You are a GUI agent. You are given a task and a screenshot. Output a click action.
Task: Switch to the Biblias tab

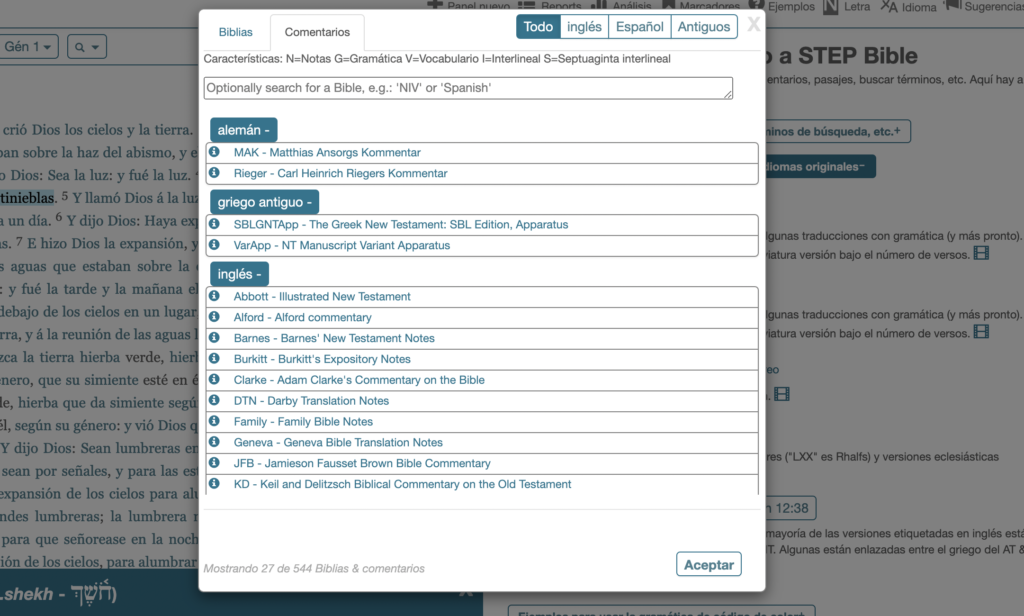pos(236,31)
